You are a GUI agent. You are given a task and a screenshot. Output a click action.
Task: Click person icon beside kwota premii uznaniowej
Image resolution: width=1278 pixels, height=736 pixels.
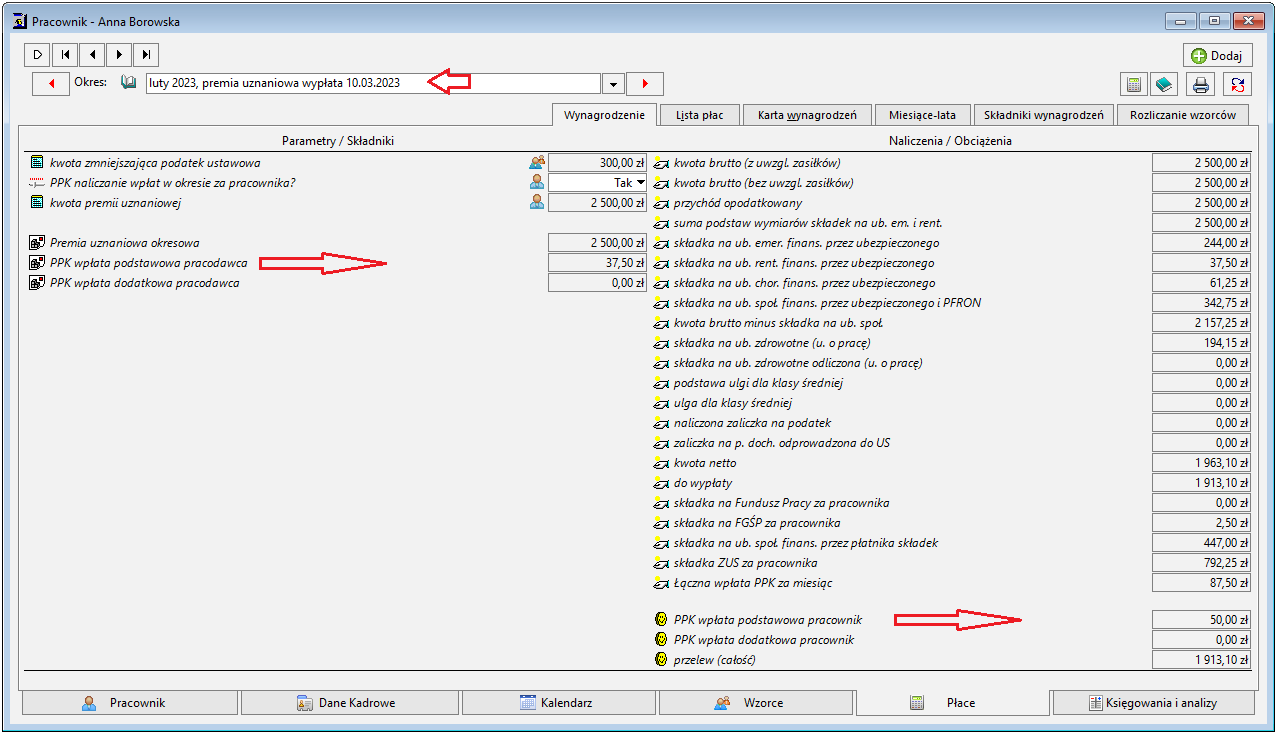pyautogui.click(x=537, y=203)
